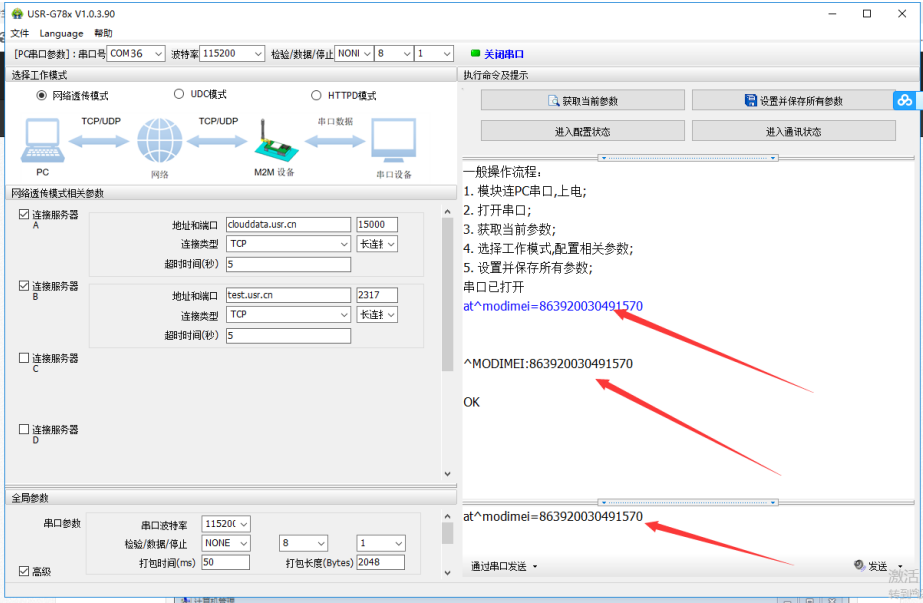
Task: Click the blue cloud icon at right edge
Action: click(x=905, y=100)
